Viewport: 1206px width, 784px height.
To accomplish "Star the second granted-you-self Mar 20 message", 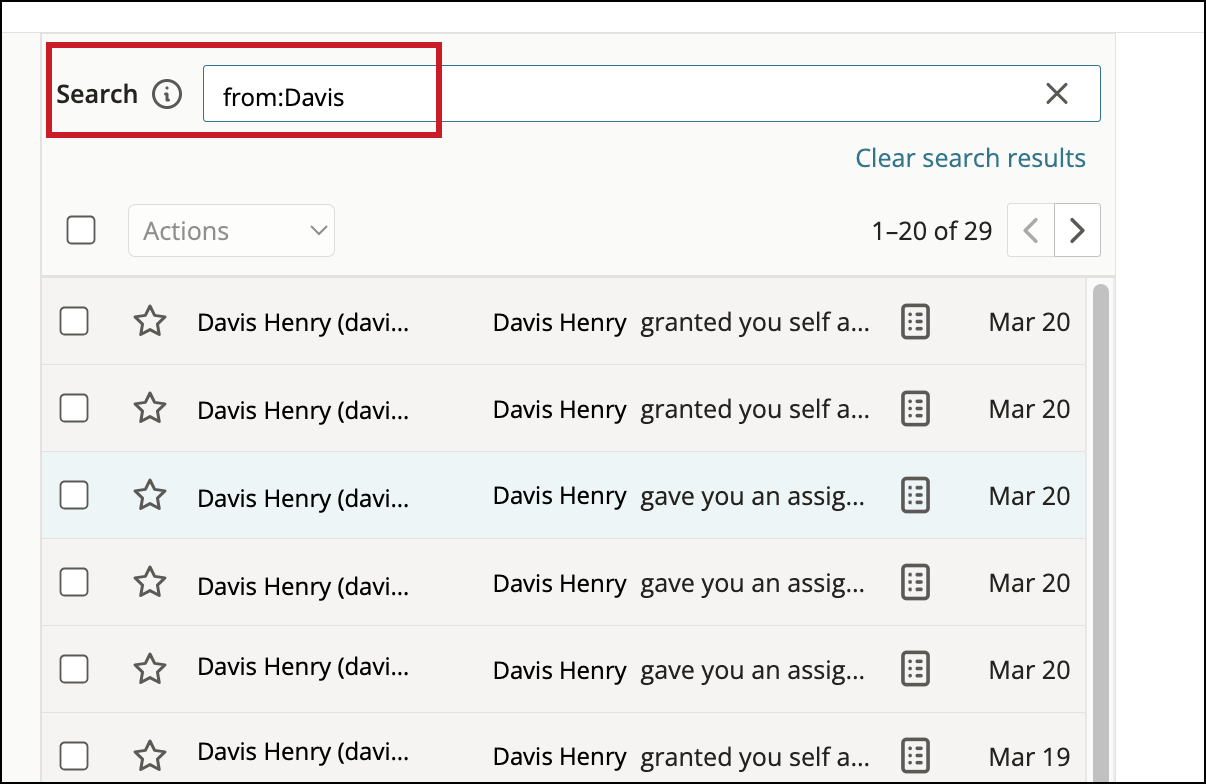I will (150, 408).
